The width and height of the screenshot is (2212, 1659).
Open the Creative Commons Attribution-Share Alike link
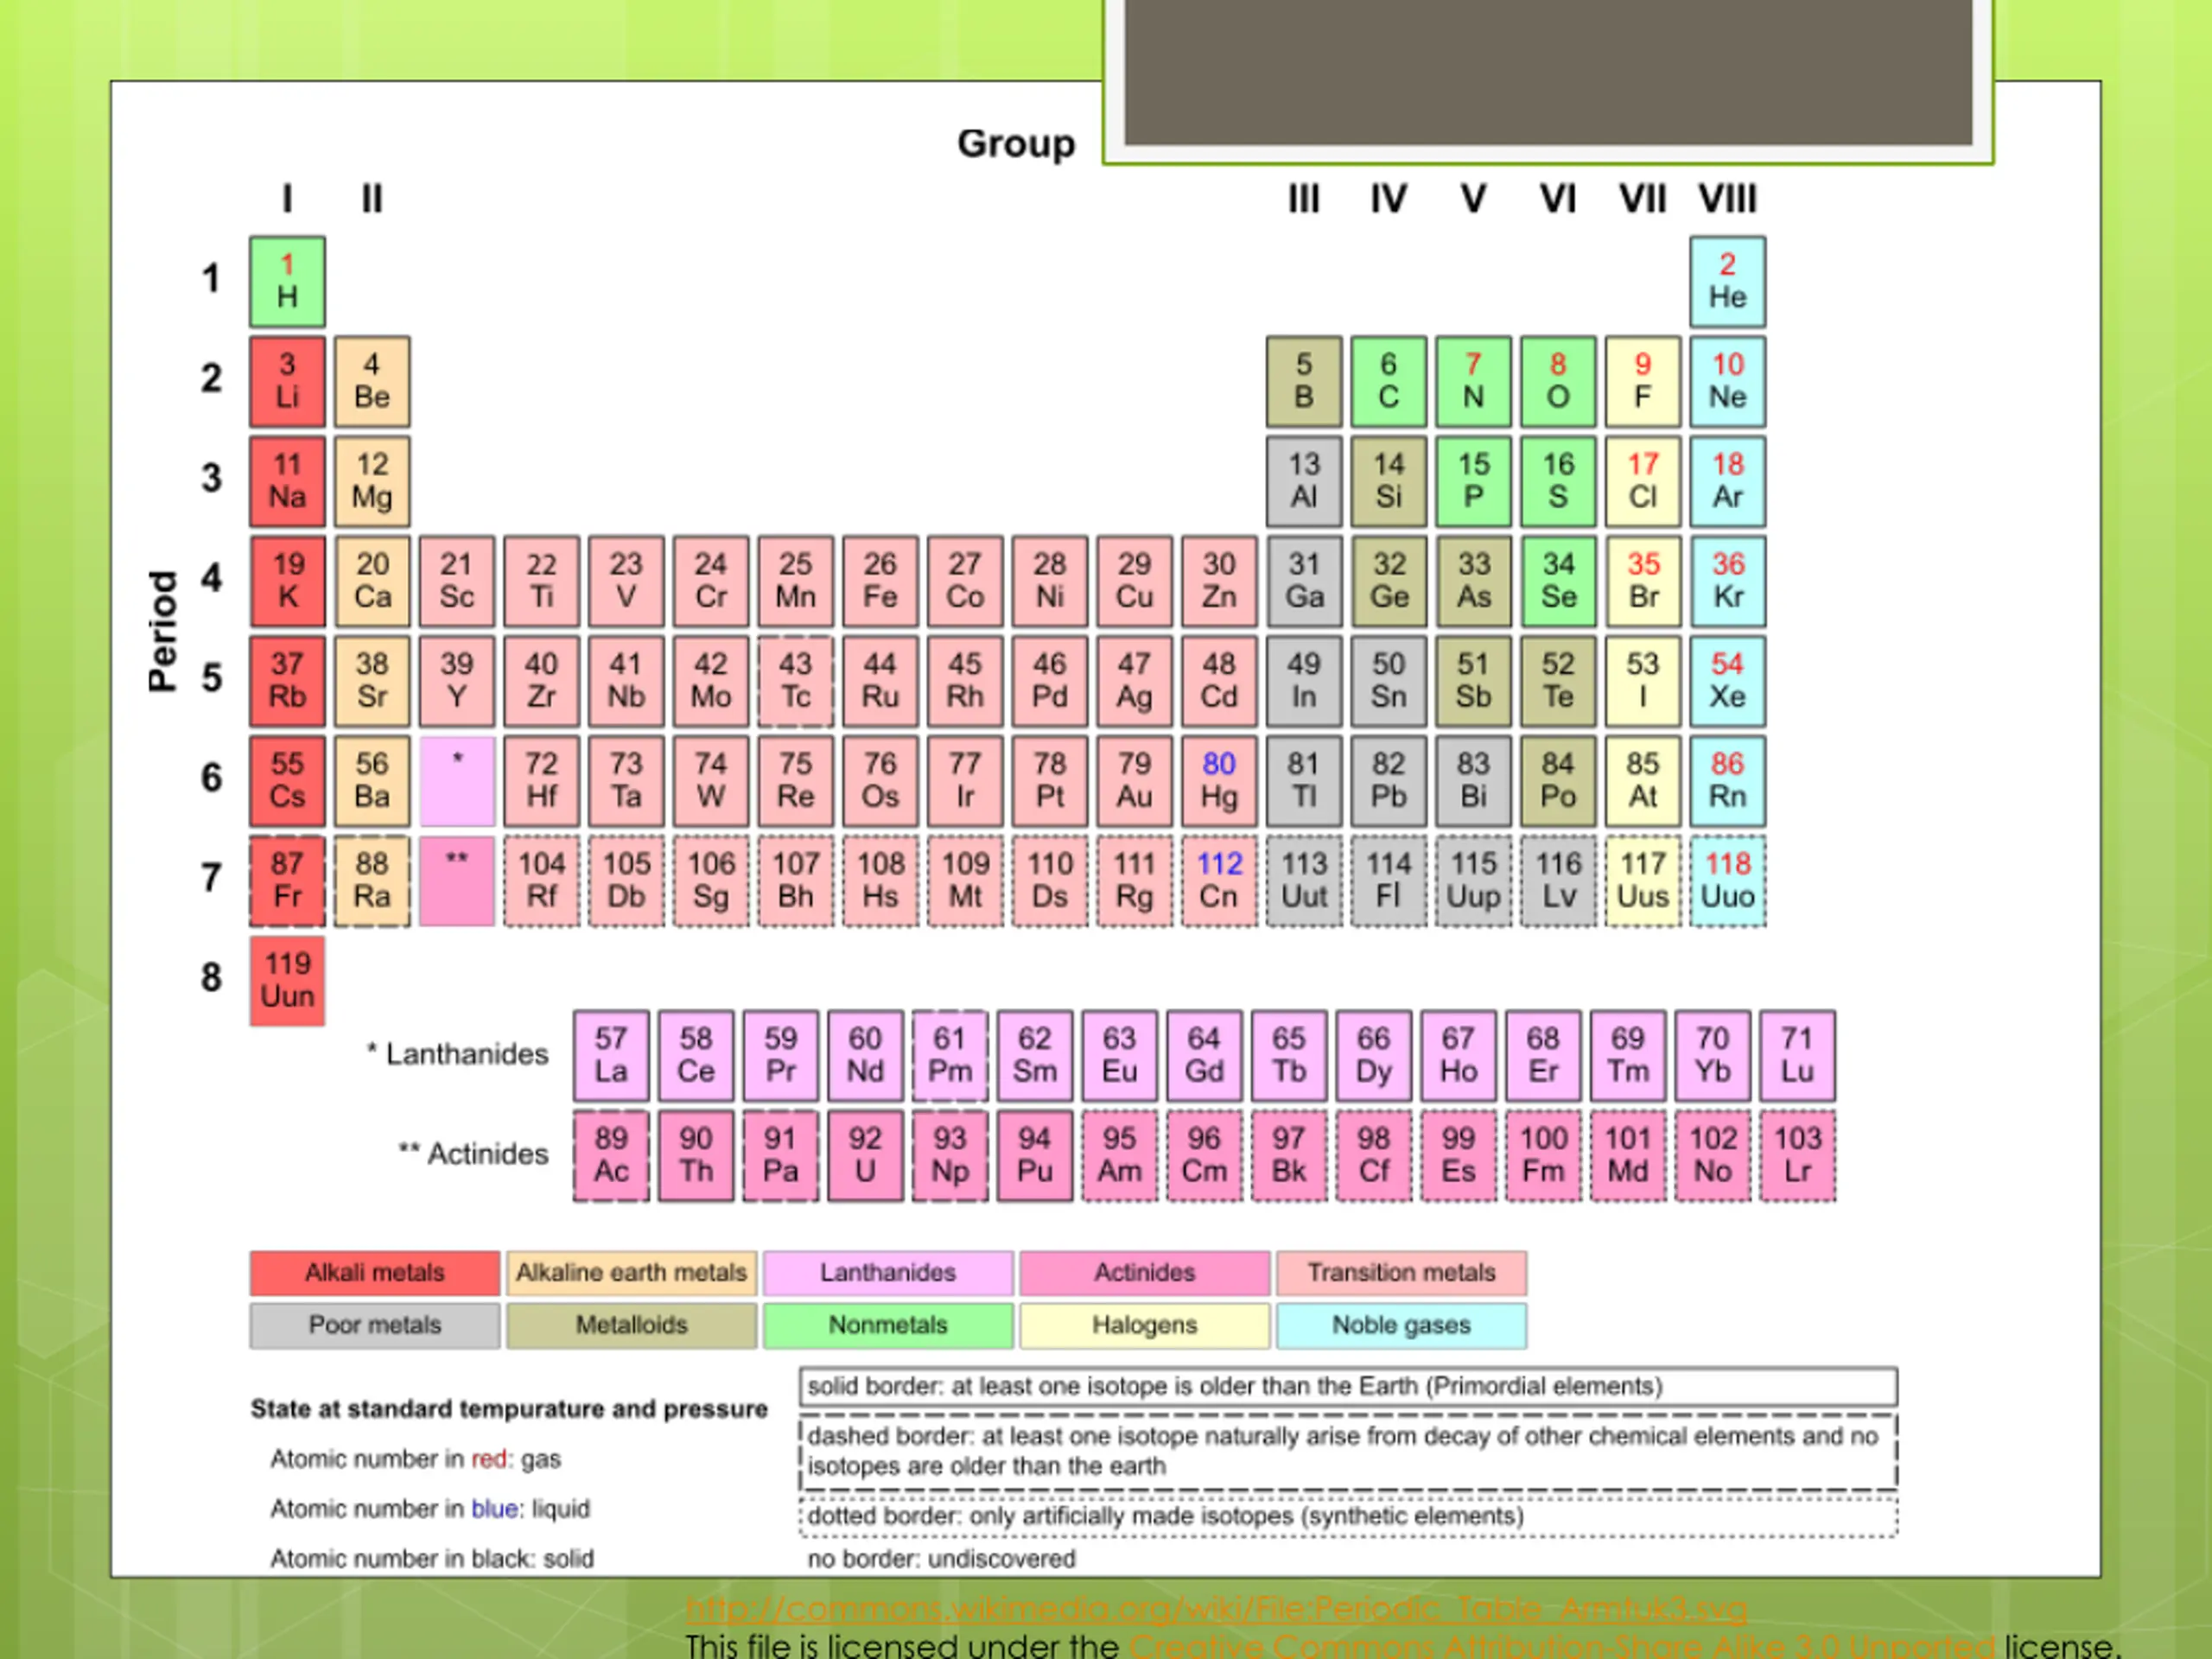click(x=1562, y=1646)
